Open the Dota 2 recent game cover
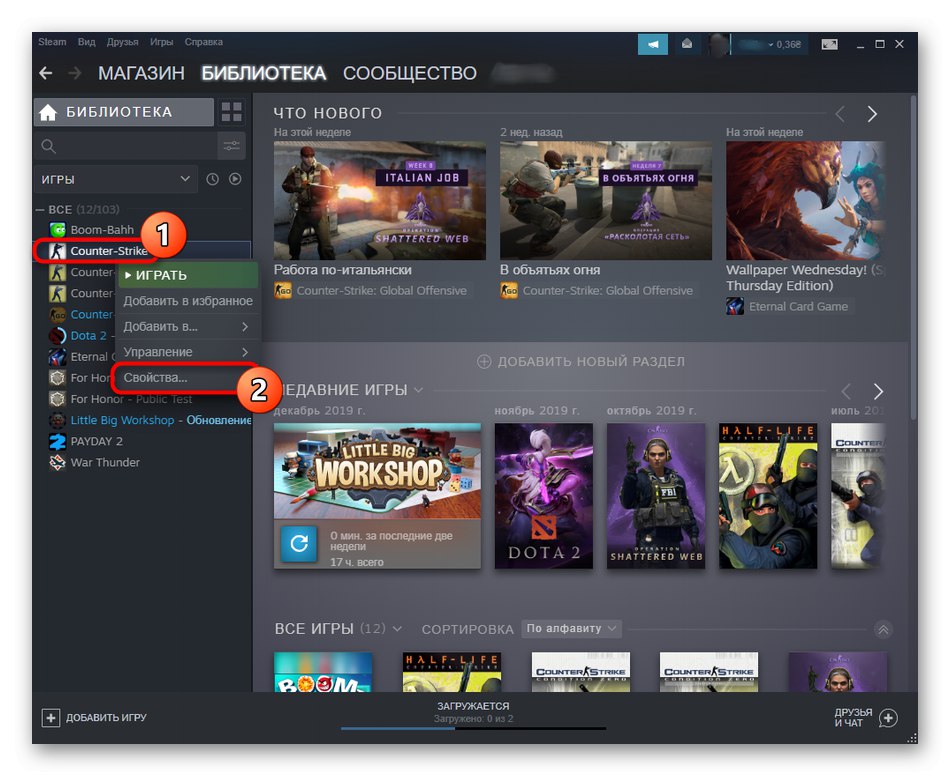 (x=543, y=496)
